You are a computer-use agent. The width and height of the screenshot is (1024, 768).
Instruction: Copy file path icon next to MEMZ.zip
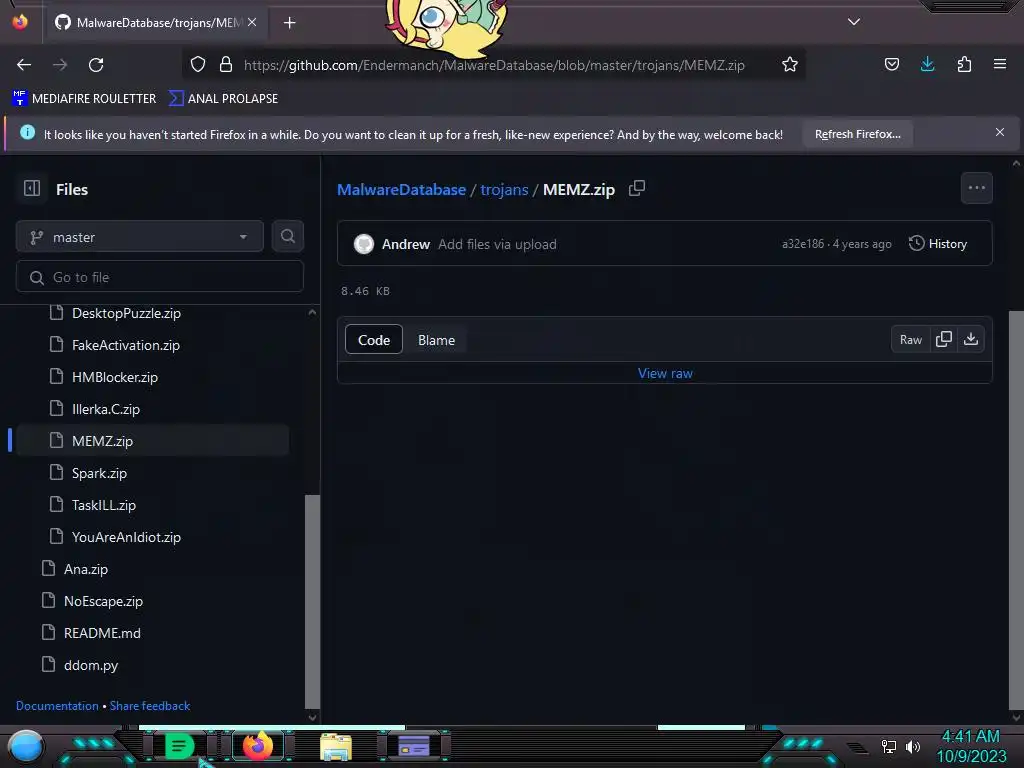(x=637, y=188)
